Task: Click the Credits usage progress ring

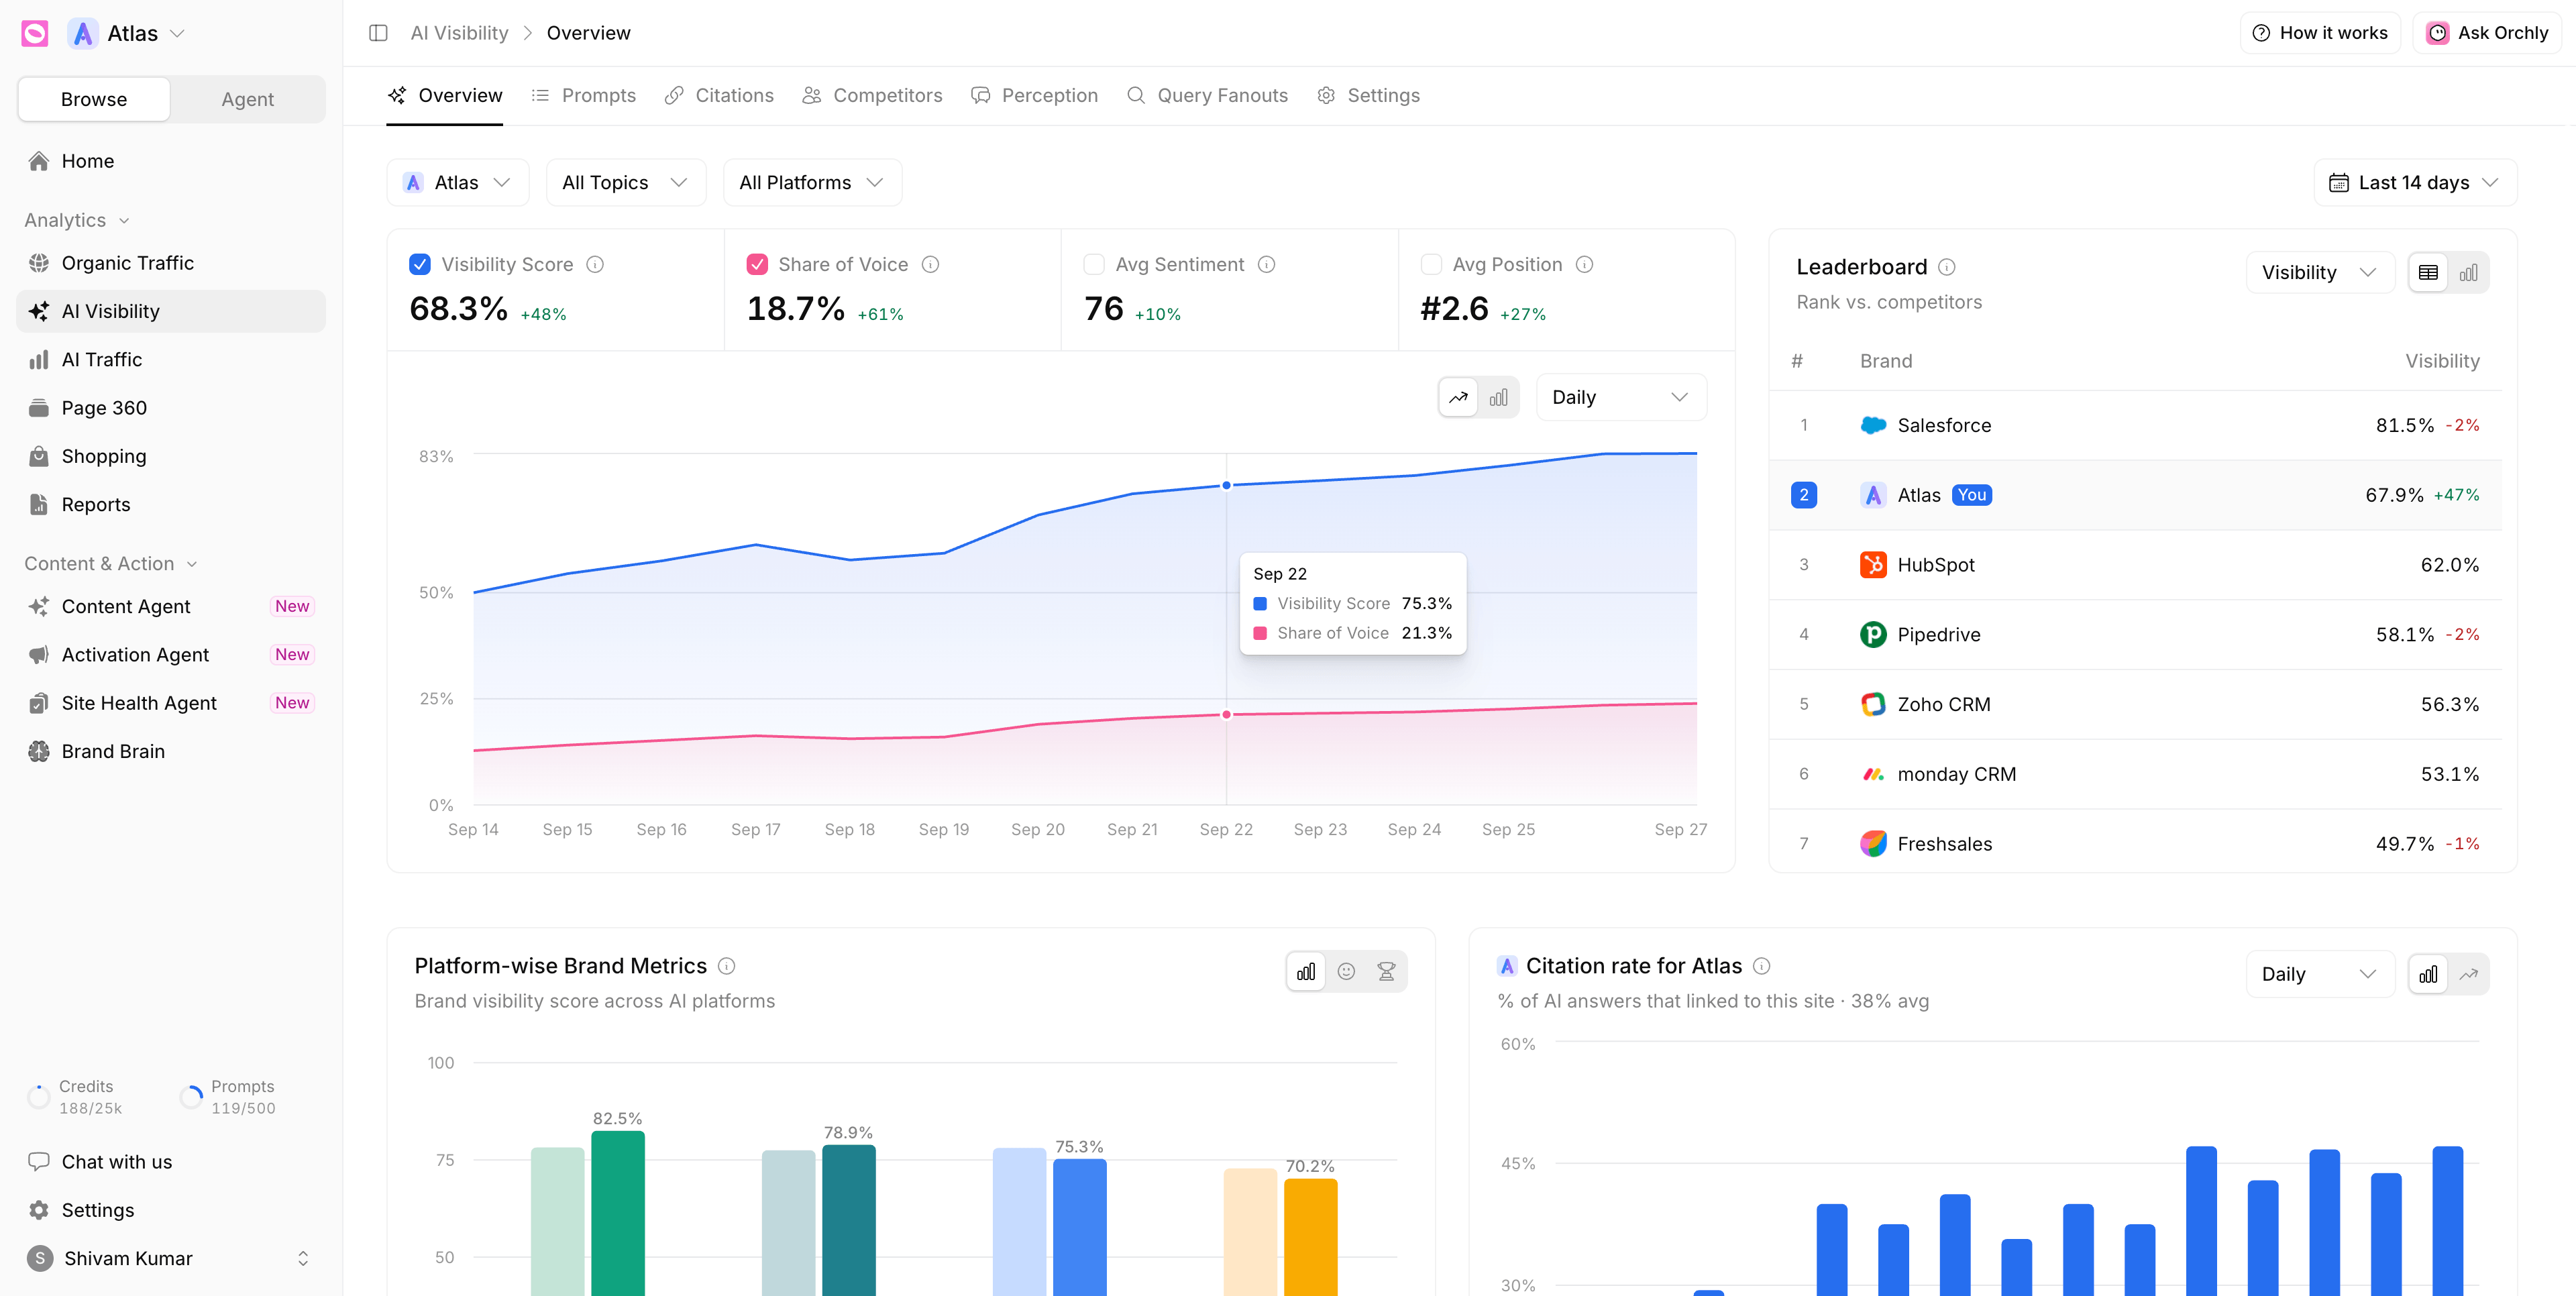Action: coord(39,1097)
